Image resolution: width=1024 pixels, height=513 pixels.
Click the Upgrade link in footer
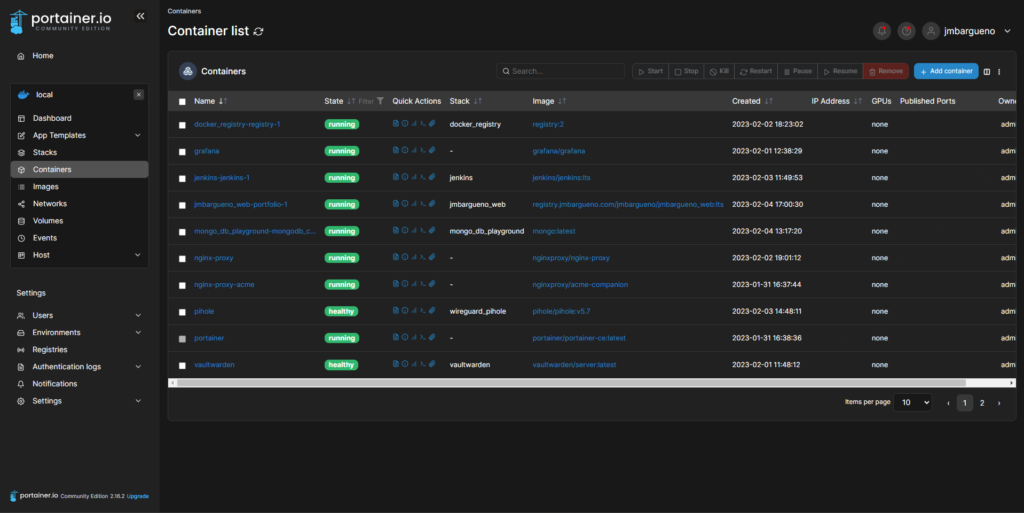click(x=137, y=496)
